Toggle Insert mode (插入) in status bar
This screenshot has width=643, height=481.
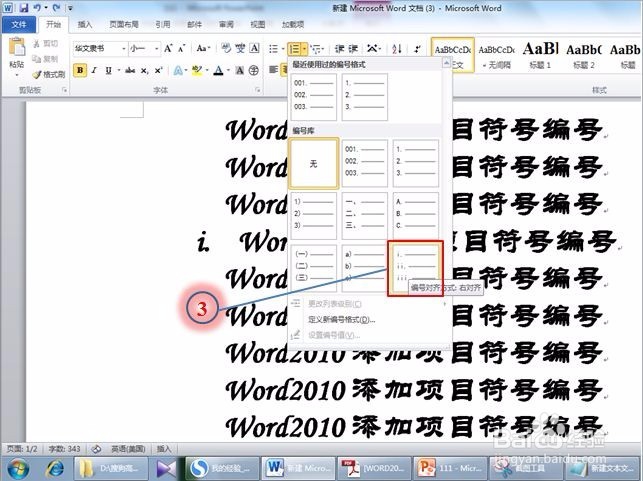164,449
